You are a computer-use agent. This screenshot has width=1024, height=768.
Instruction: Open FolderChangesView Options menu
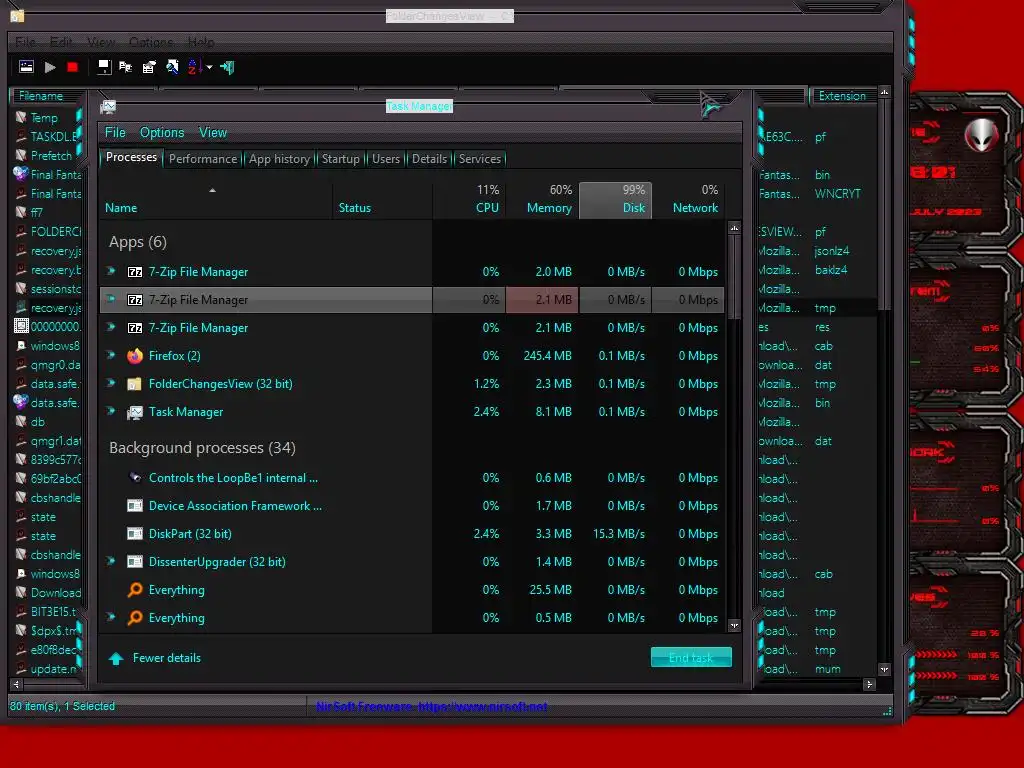click(x=151, y=42)
